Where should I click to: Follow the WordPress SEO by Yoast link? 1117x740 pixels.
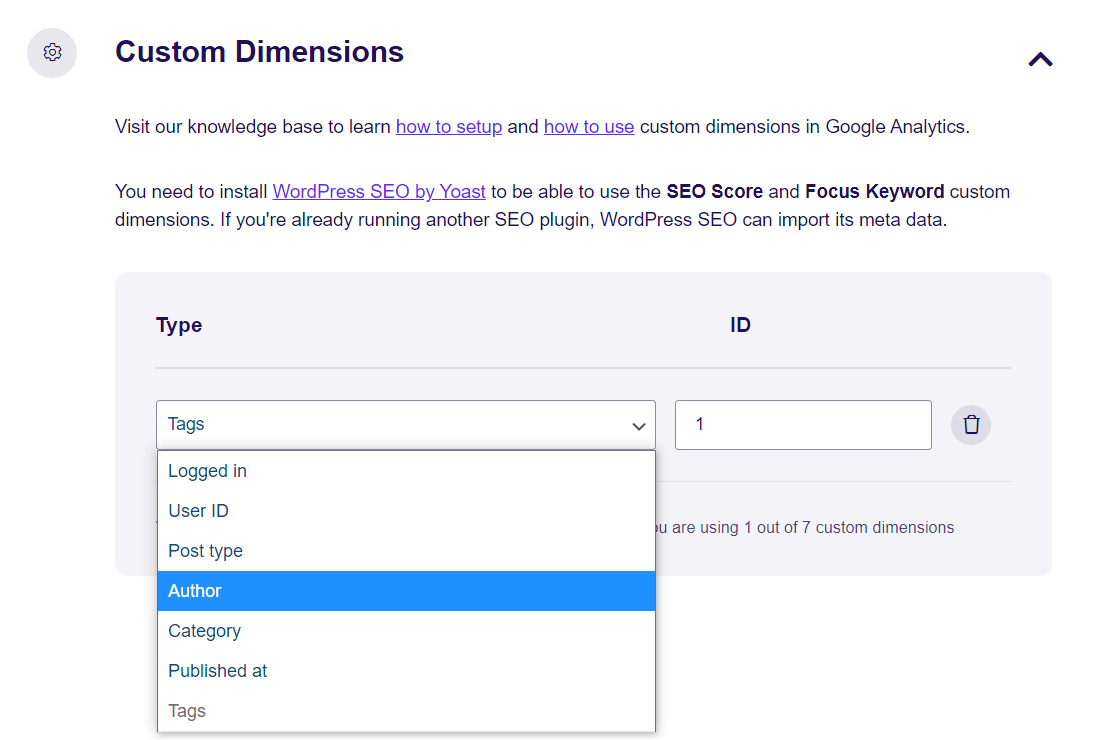click(x=379, y=192)
